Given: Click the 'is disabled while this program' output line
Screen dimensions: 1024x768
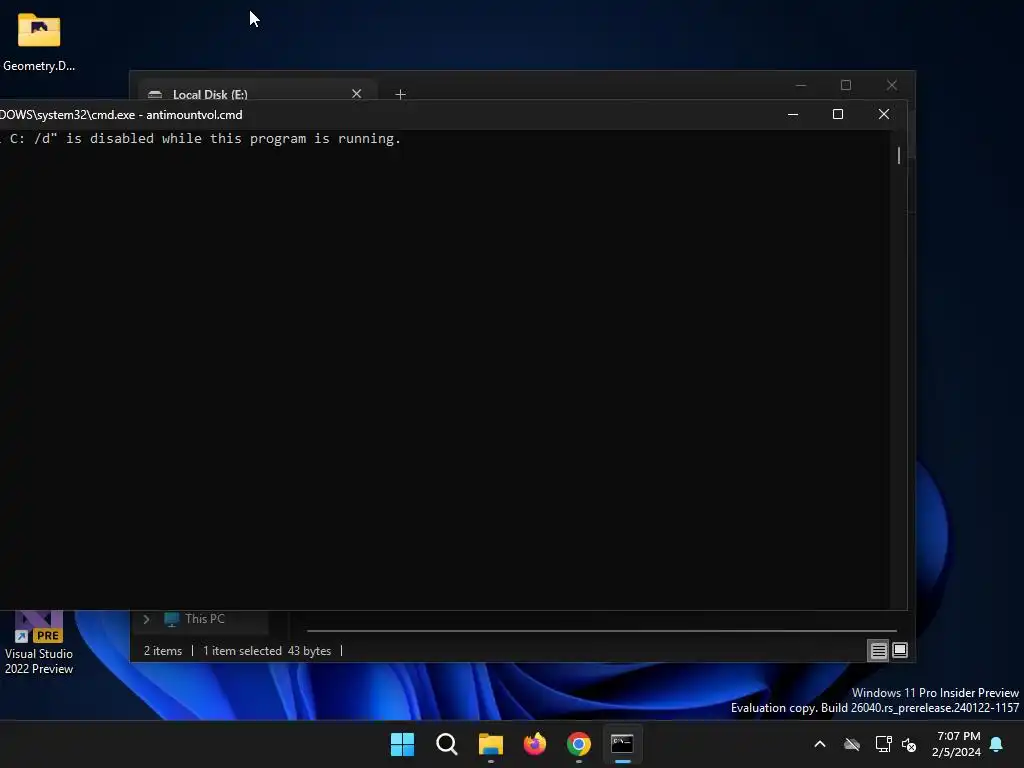Looking at the screenshot, I should (200, 138).
